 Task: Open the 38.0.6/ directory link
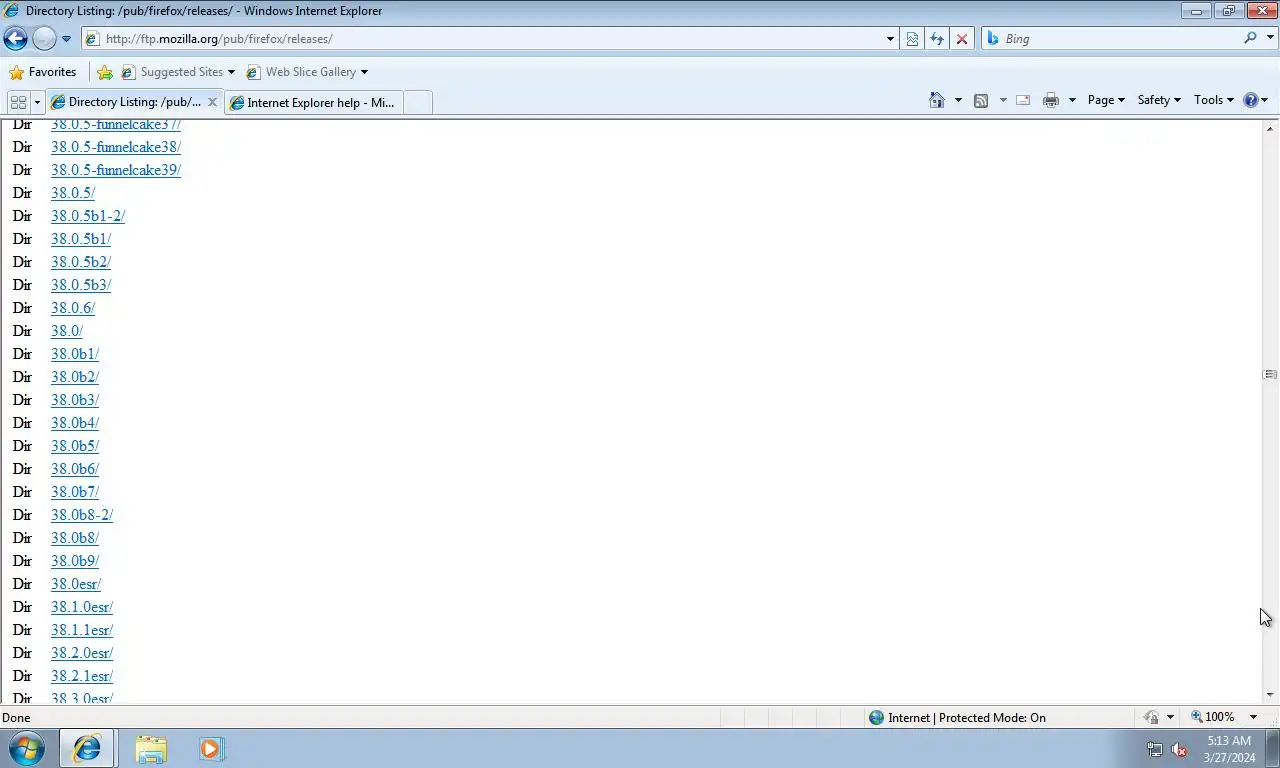(x=73, y=308)
